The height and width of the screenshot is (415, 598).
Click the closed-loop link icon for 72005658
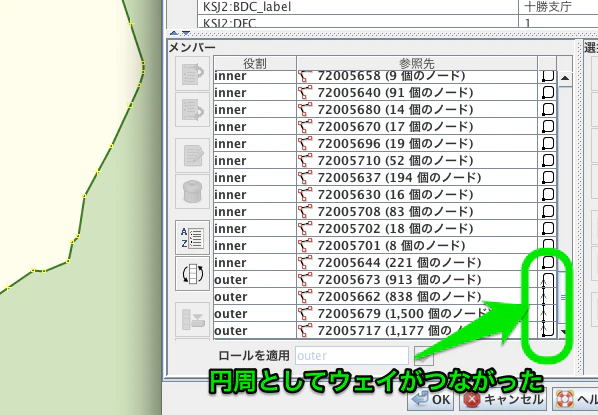(547, 76)
